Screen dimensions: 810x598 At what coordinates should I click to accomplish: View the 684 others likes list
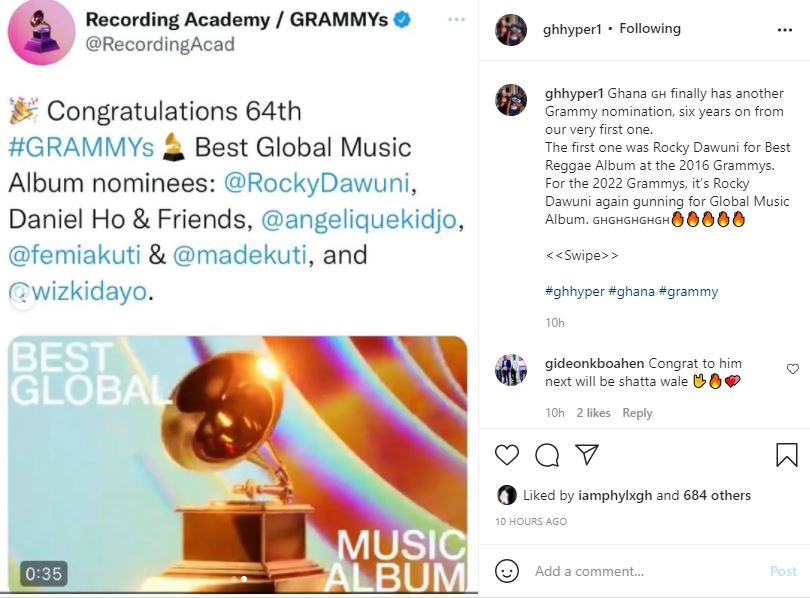pyautogui.click(x=716, y=495)
